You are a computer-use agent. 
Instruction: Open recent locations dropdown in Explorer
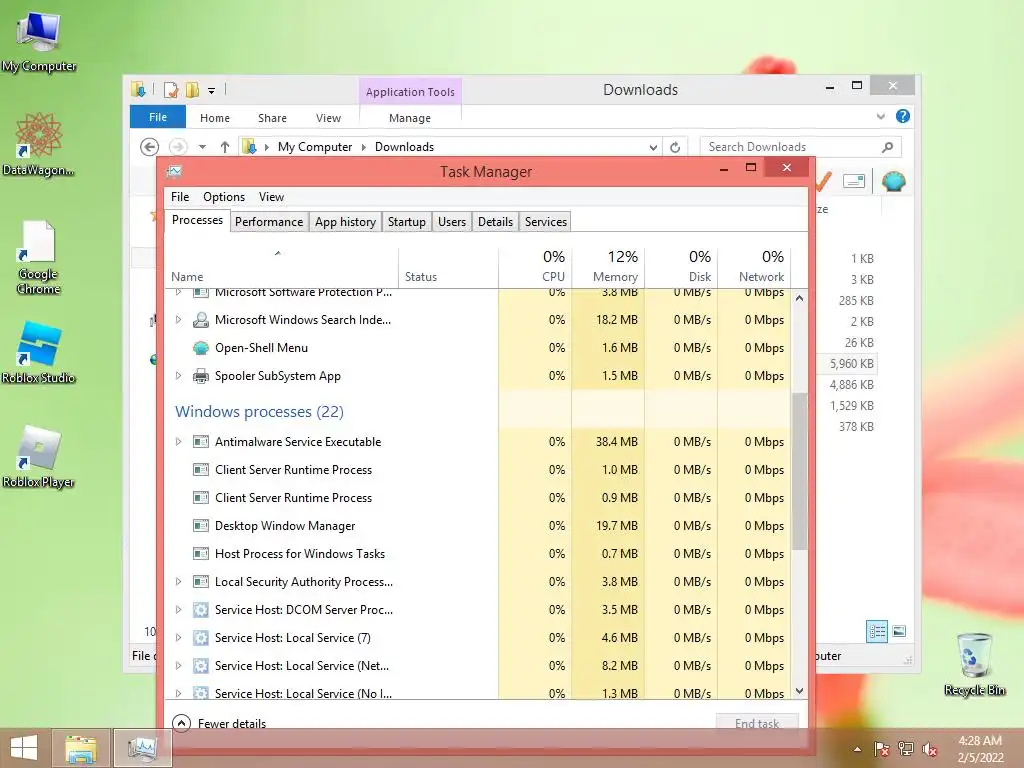202,147
